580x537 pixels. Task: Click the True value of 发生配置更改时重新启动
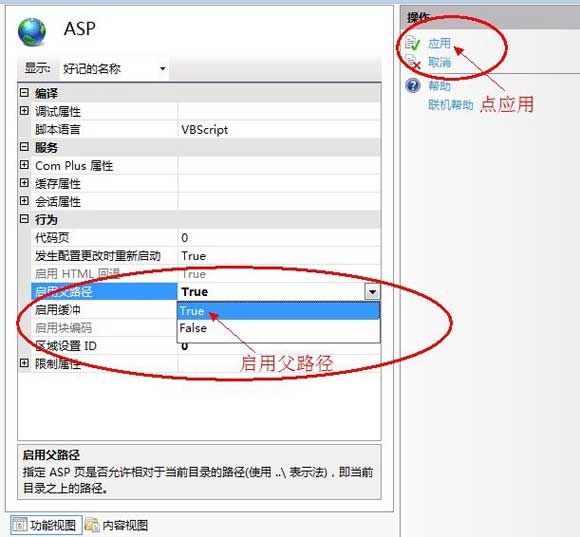tap(193, 256)
